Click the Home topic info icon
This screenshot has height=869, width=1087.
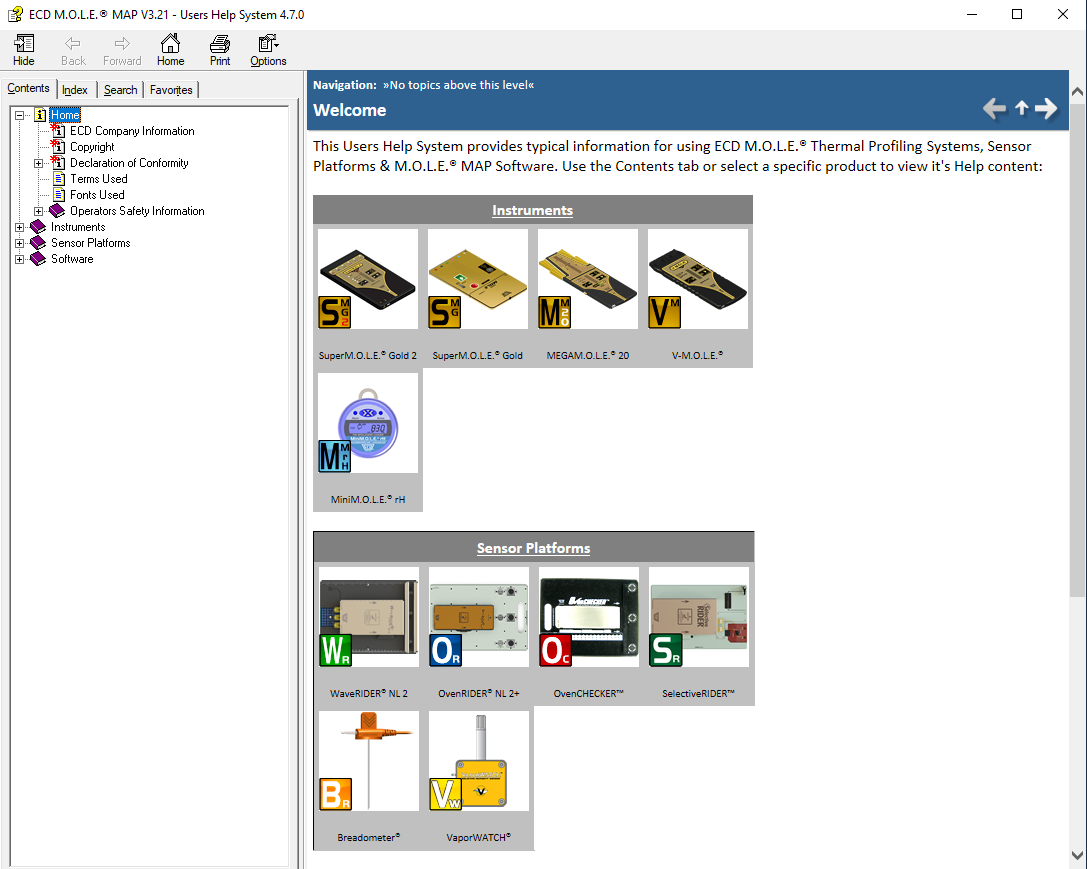click(40, 115)
